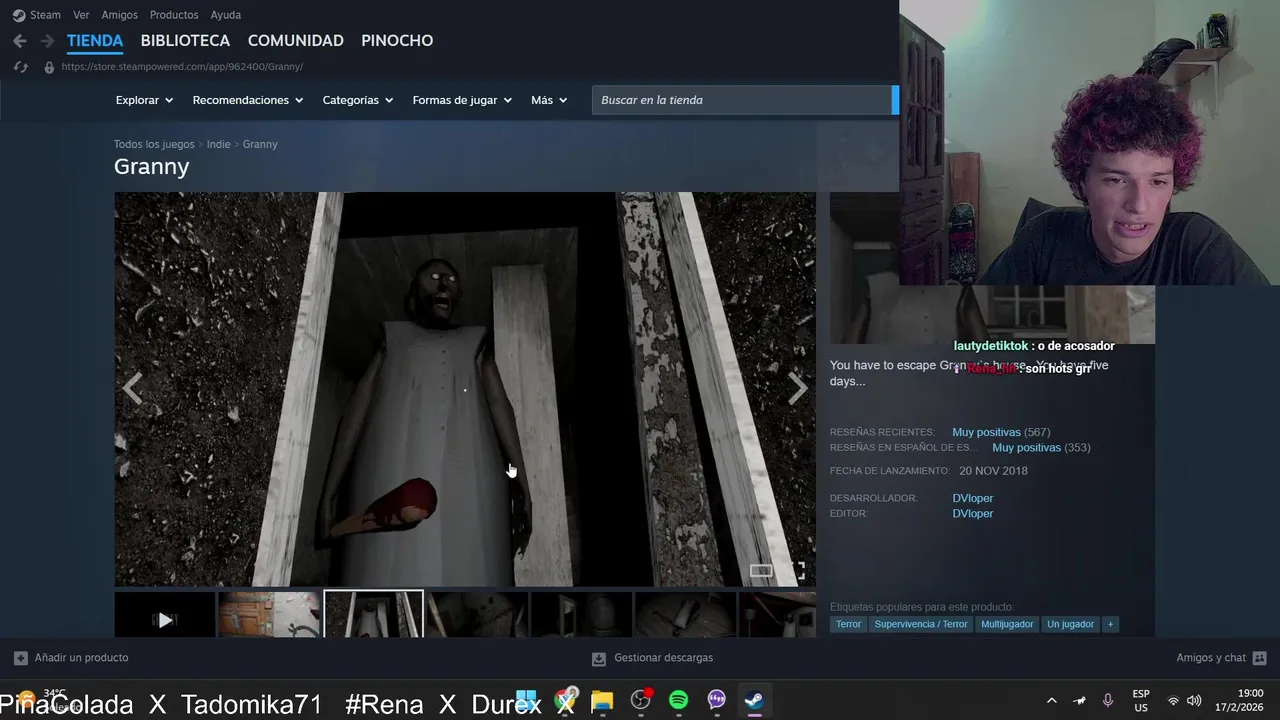Open Spanish reviews Muy positivas (353)
Image resolution: width=1280 pixels, height=720 pixels.
[1041, 448]
